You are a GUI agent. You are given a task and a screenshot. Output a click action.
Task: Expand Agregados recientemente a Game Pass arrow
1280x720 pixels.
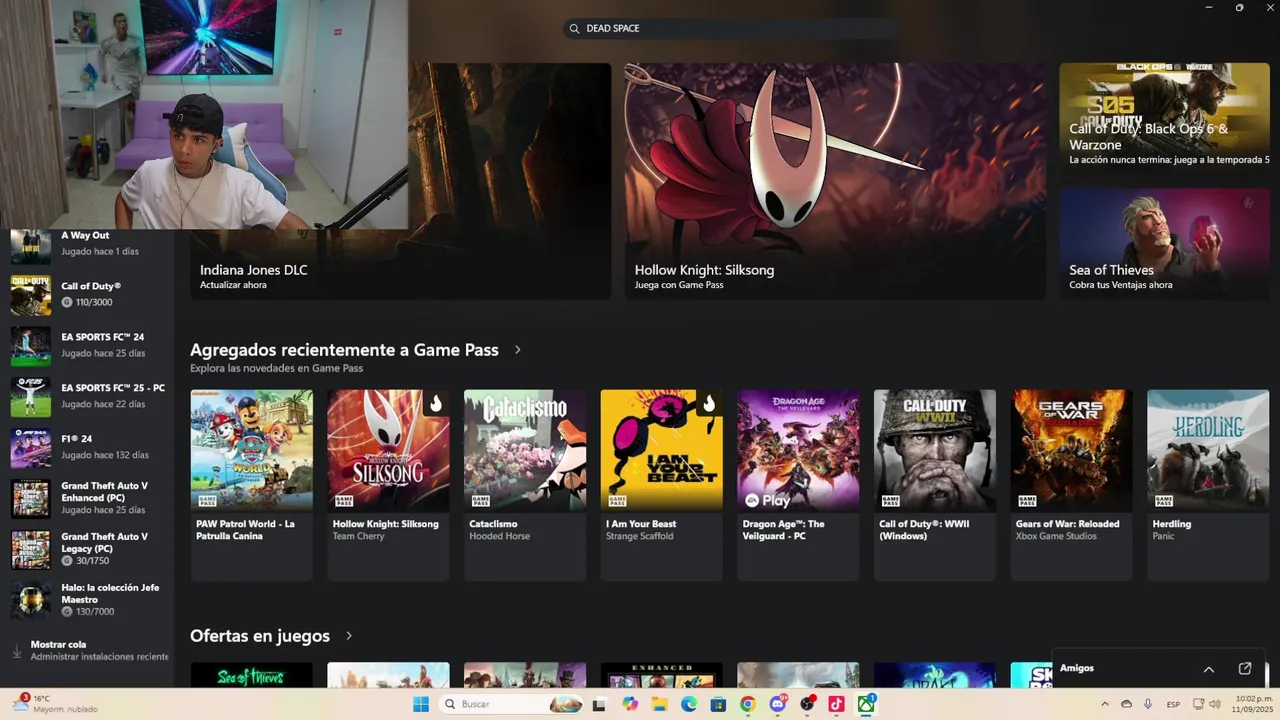coord(517,350)
